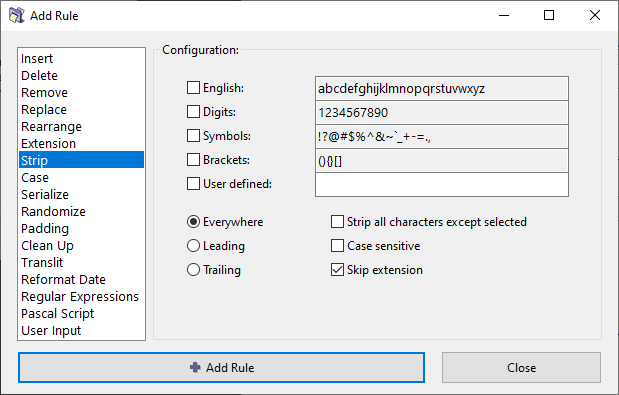Select the Leading radio button
Image resolution: width=619 pixels, height=395 pixels.
click(x=193, y=246)
